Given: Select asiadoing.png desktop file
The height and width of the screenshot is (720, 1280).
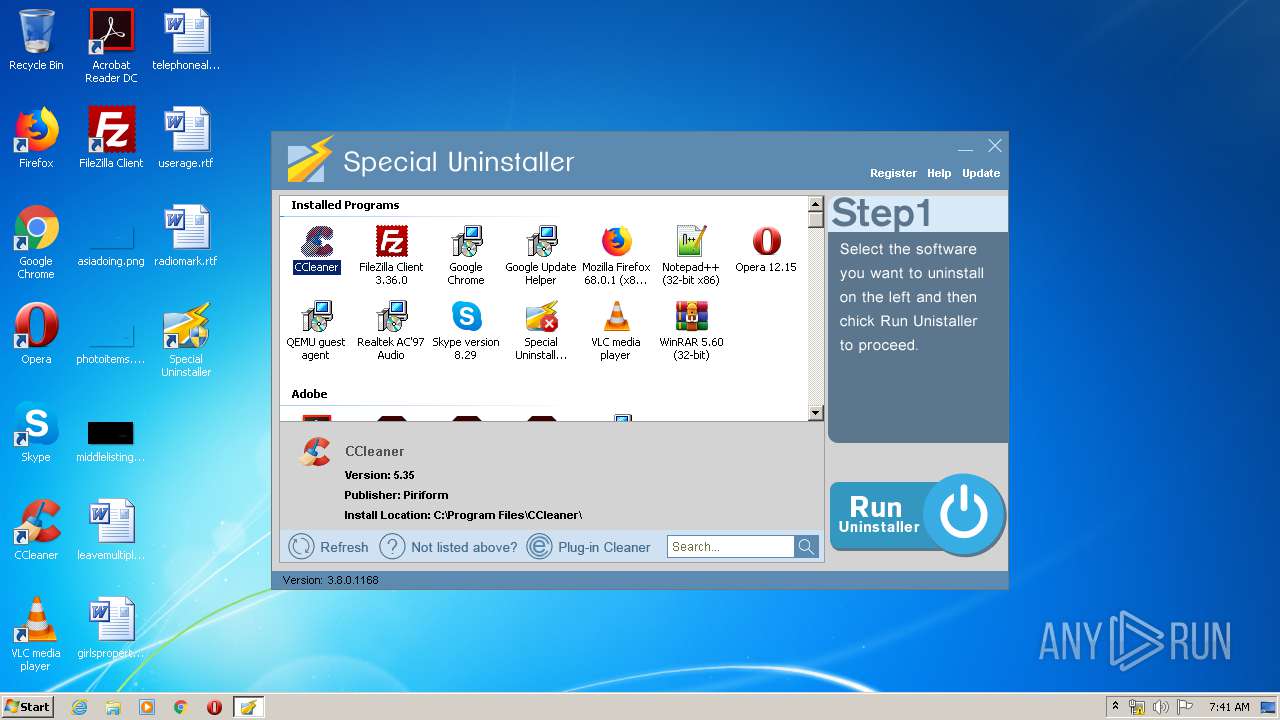Looking at the screenshot, I should pos(111,245).
